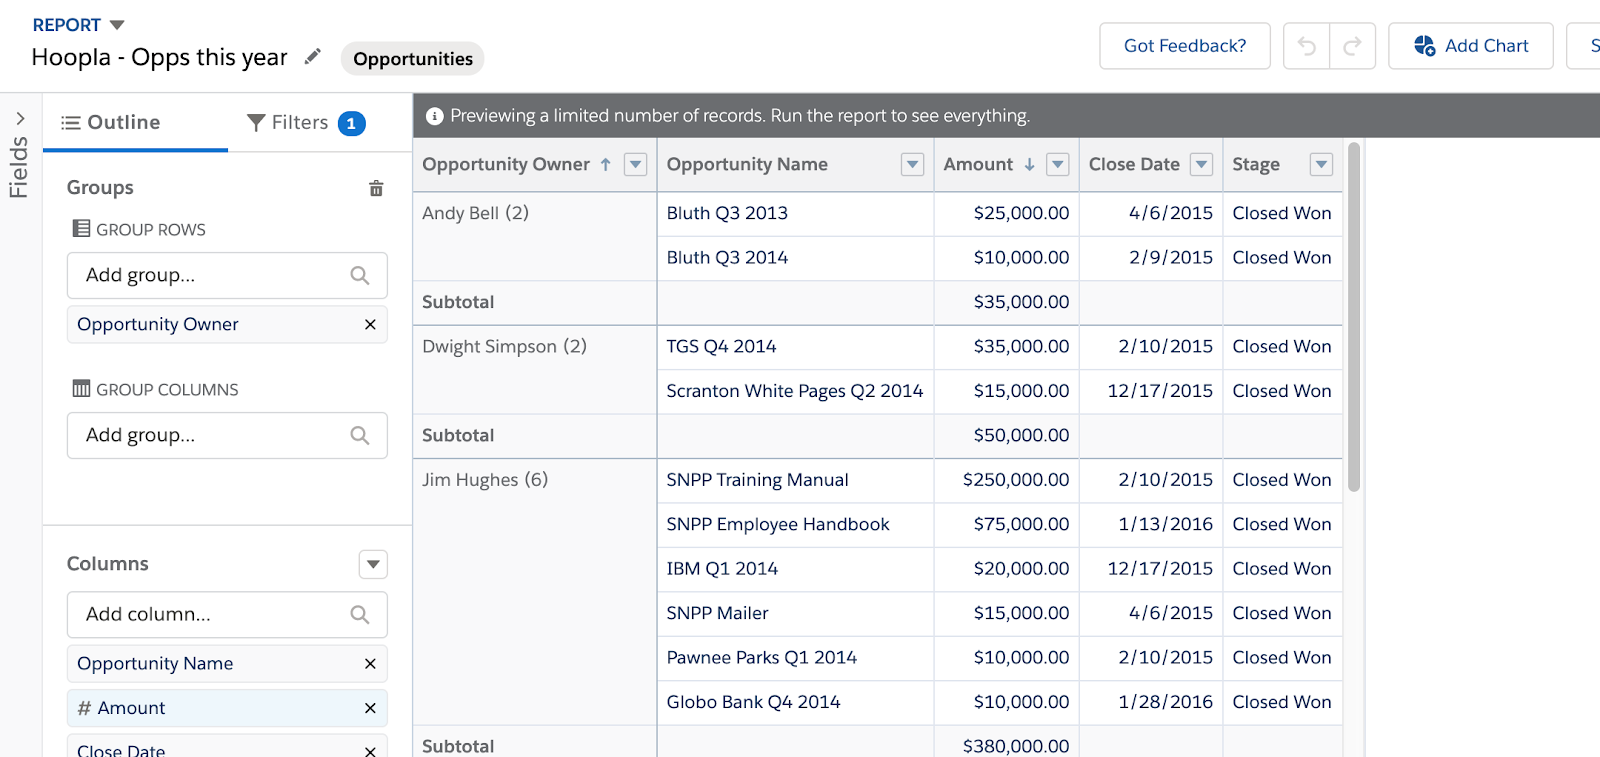Screen dimensions: 1600x757
Task: Open TGS Q4 2014 opportunity
Action: coord(721,346)
